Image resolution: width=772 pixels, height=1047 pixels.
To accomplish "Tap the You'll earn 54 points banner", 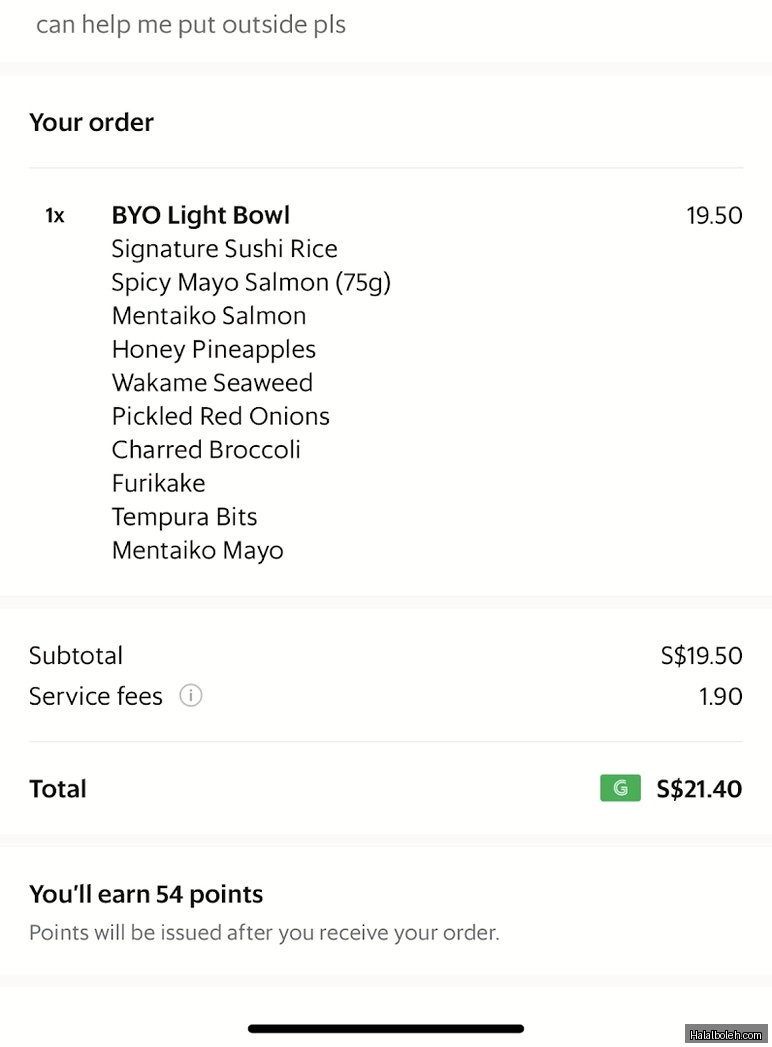I will (146, 894).
